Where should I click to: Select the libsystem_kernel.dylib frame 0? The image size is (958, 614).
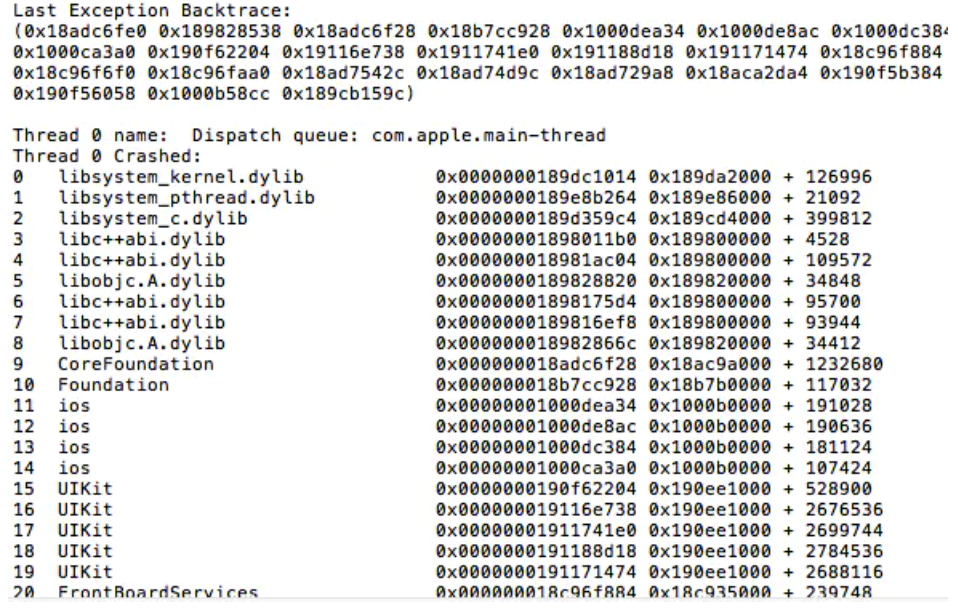tap(442, 177)
